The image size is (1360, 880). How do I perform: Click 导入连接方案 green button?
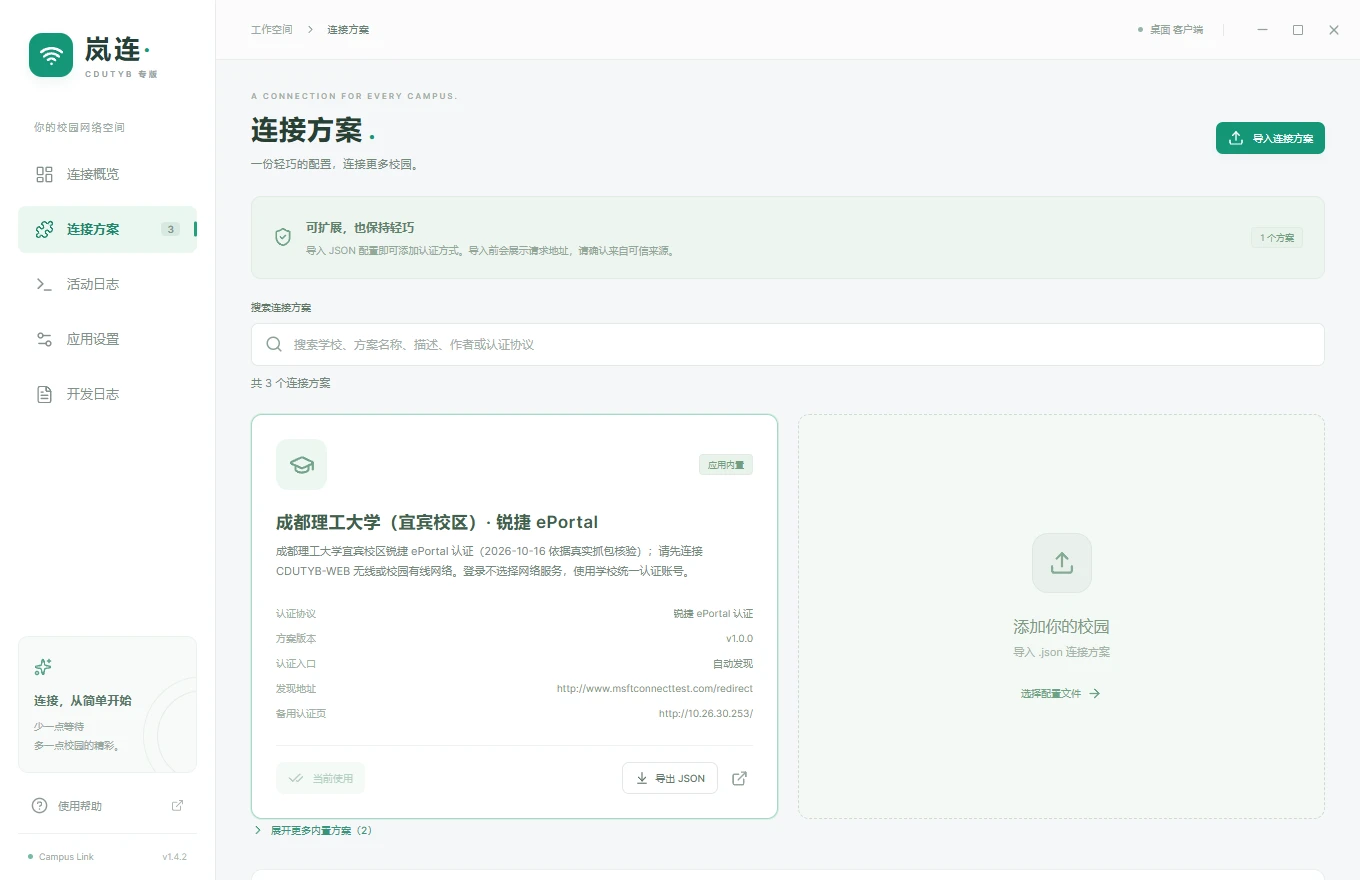1270,138
